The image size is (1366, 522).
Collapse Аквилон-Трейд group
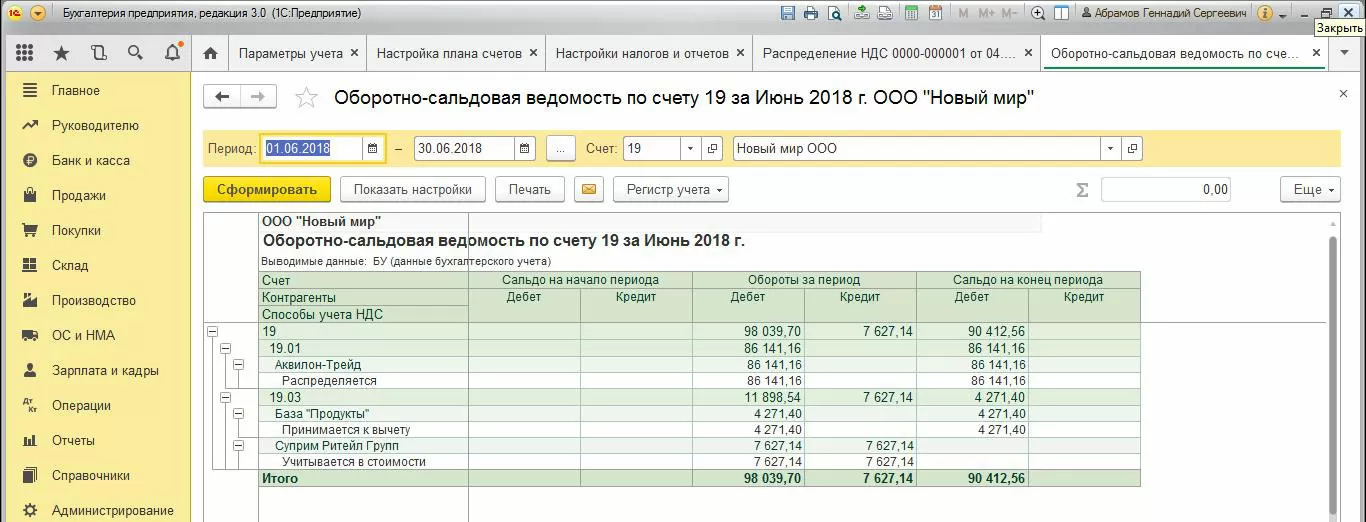click(x=238, y=365)
